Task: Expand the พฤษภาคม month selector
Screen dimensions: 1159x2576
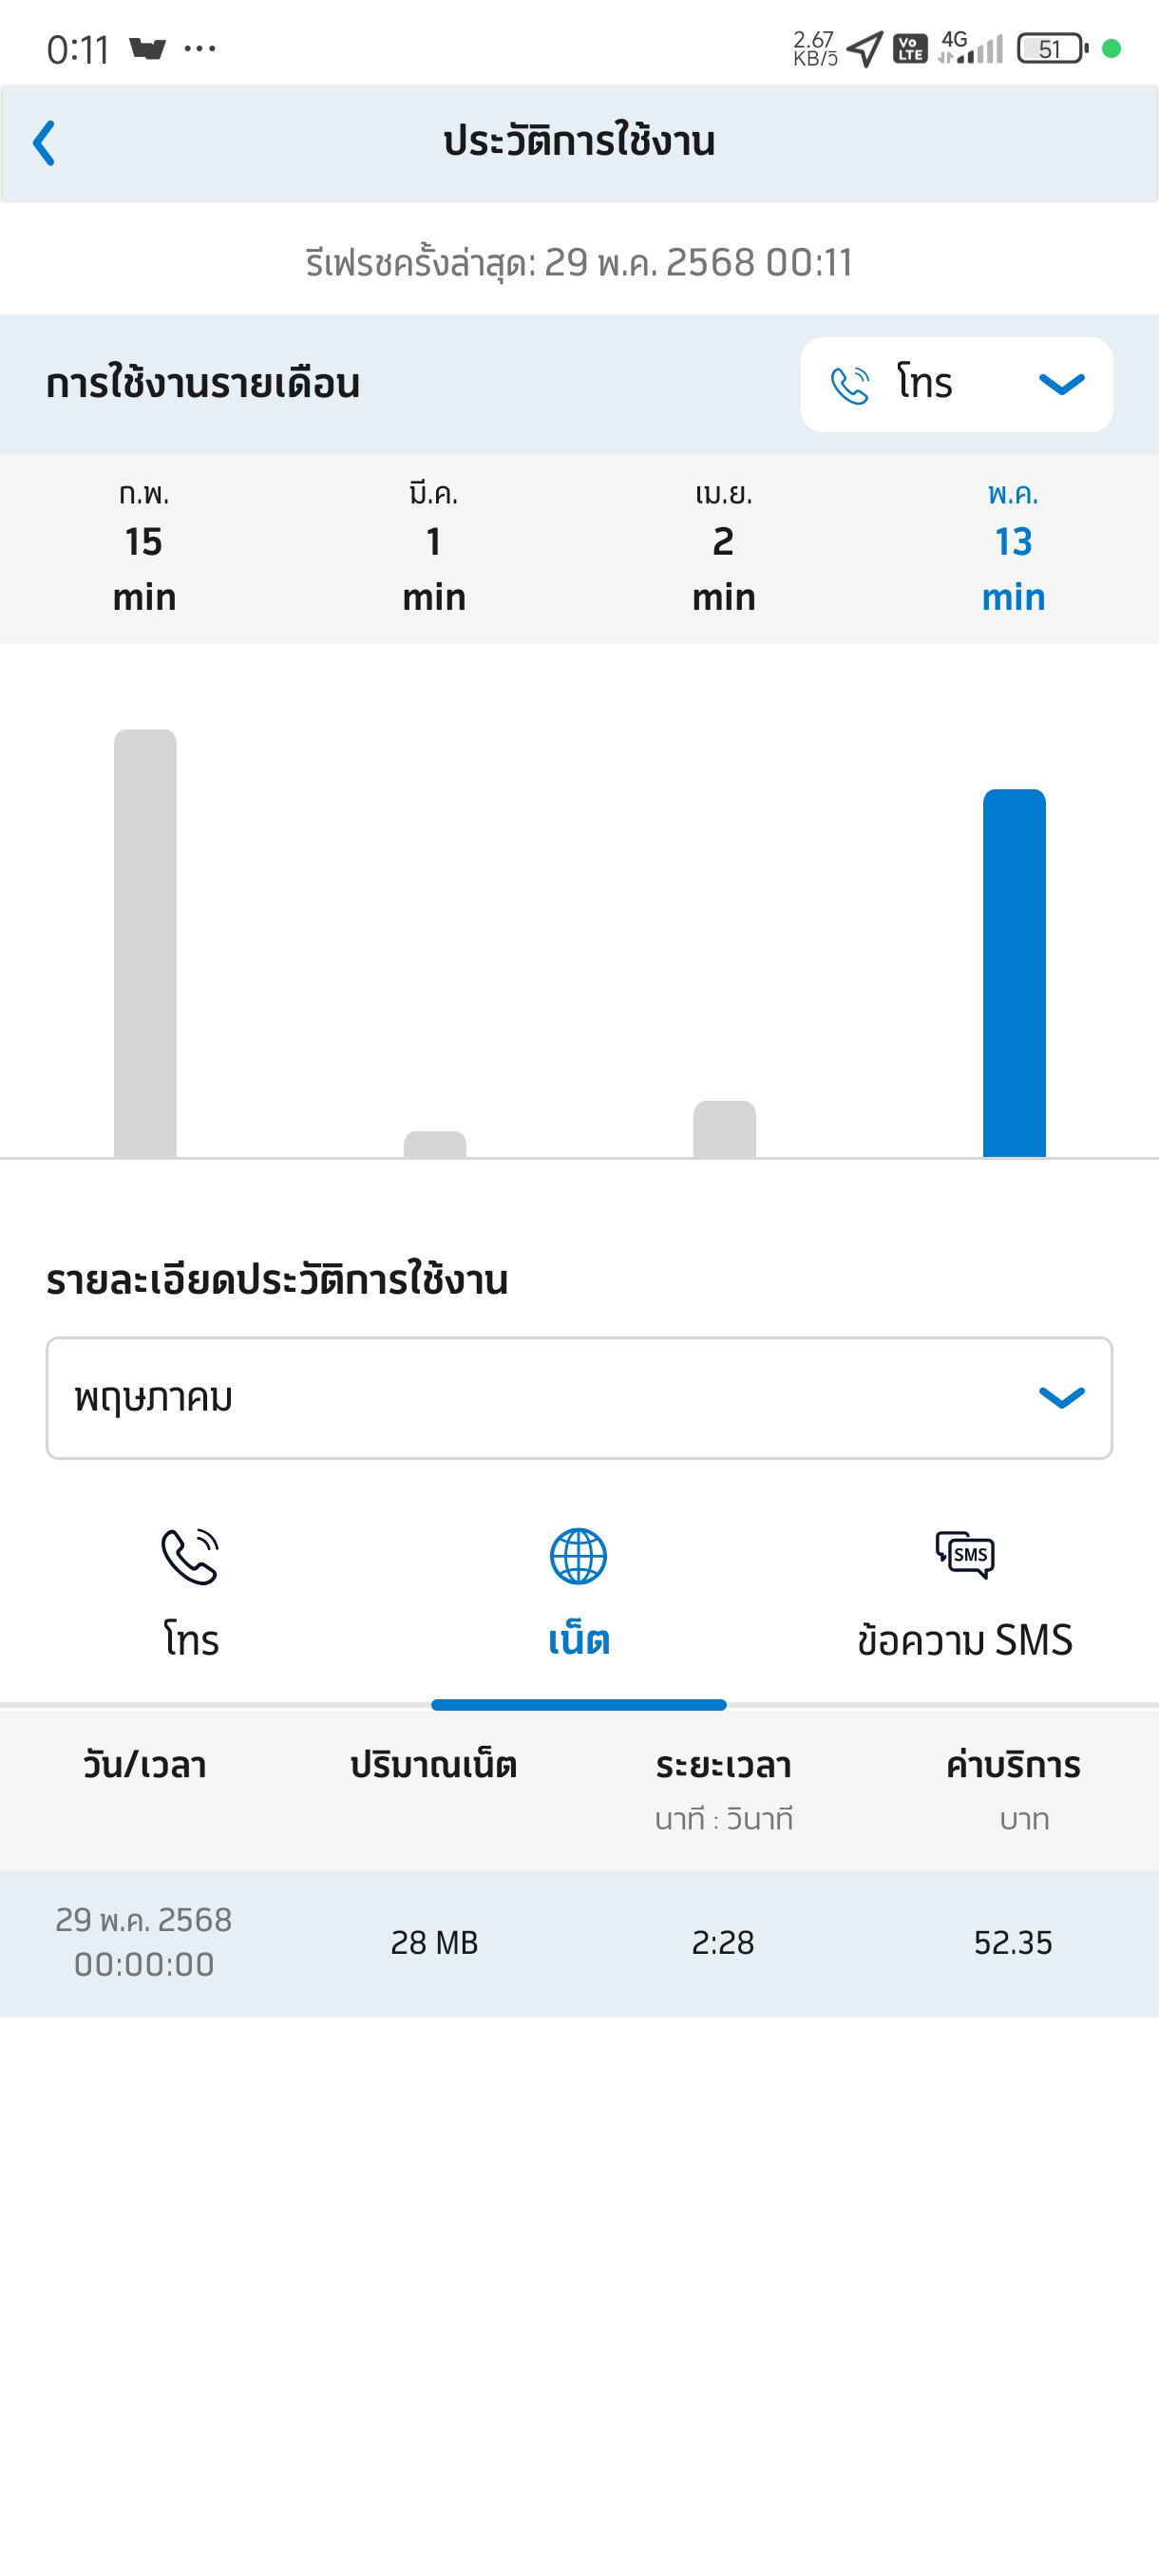Action: (579, 1398)
